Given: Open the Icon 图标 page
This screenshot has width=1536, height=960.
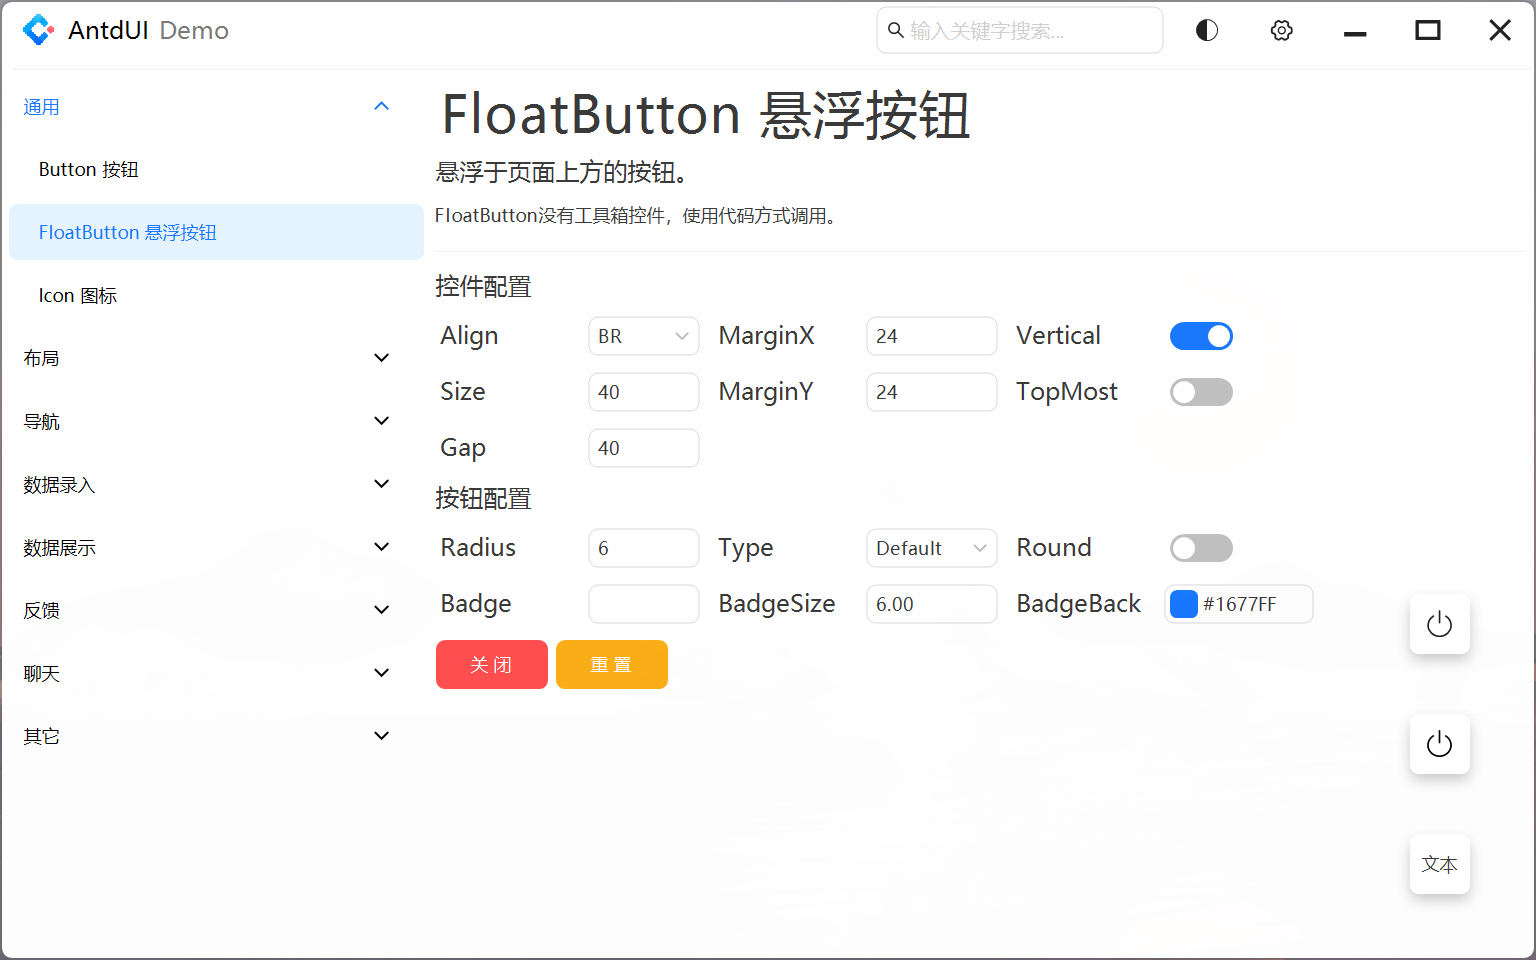Looking at the screenshot, I should tap(77, 294).
